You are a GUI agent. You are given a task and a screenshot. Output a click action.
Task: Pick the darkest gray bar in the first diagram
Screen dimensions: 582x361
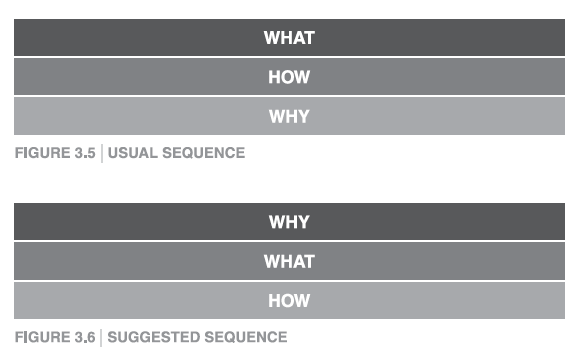[x=289, y=37]
